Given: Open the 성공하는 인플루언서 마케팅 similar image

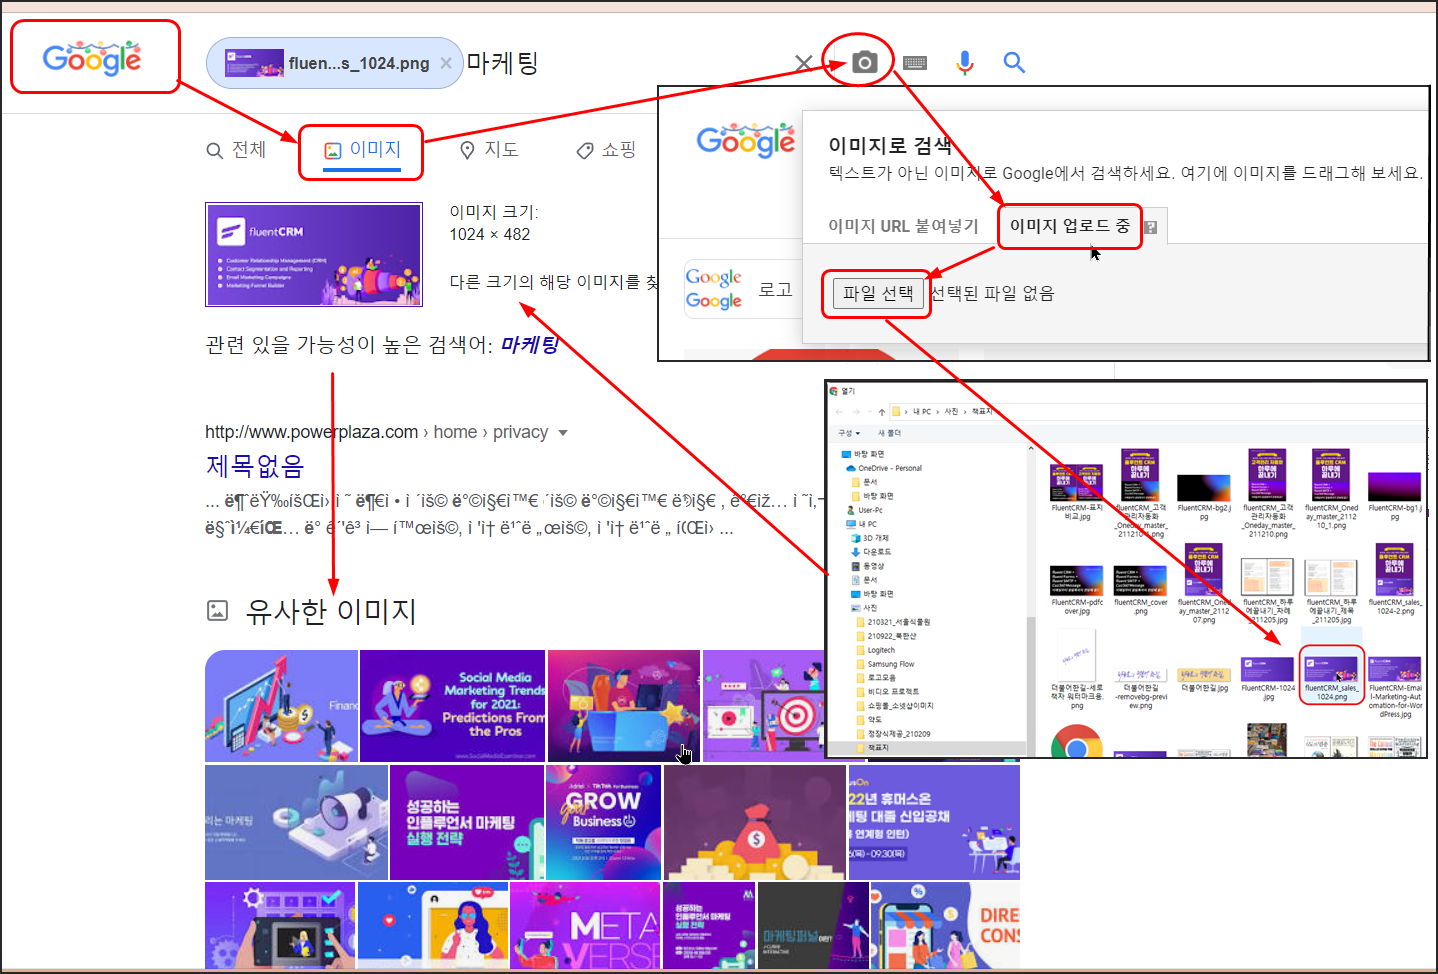Looking at the screenshot, I should tap(466, 822).
